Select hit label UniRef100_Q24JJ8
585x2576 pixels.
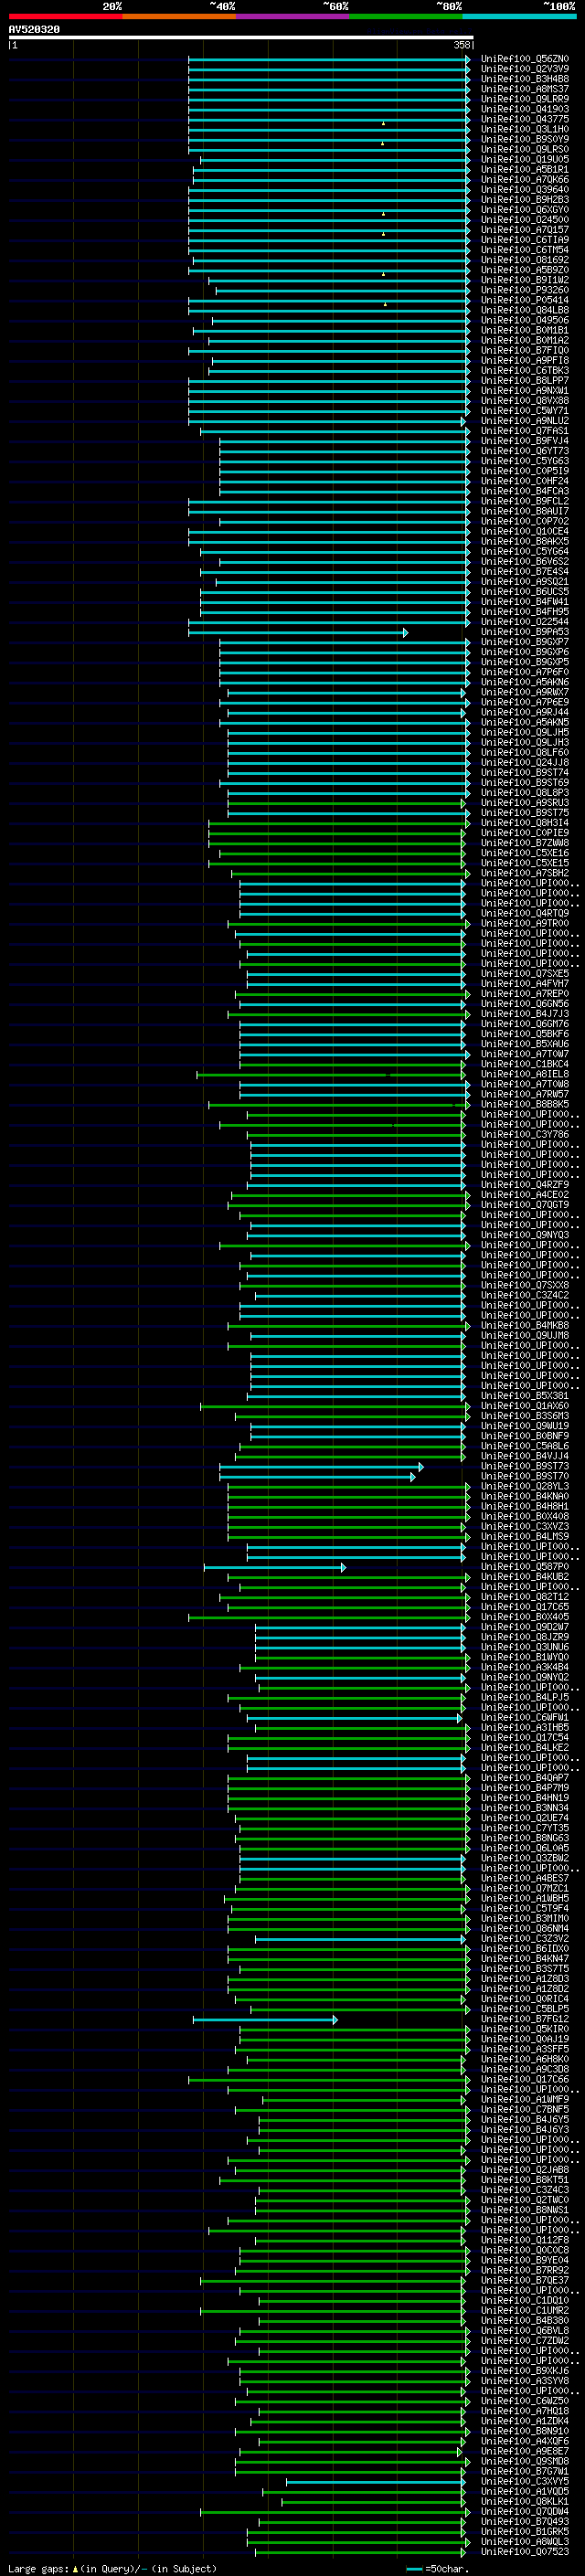tap(525, 762)
